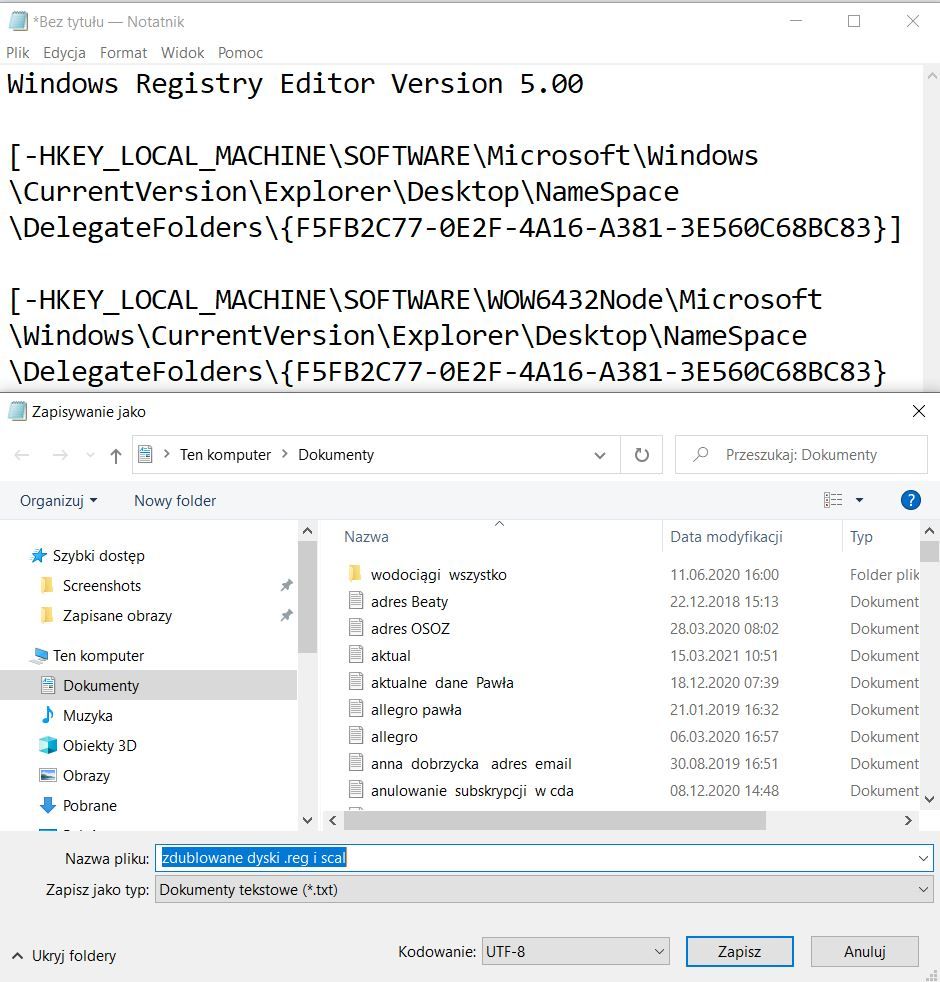
Task: Expand the Organizuj dropdown menu
Action: point(57,500)
